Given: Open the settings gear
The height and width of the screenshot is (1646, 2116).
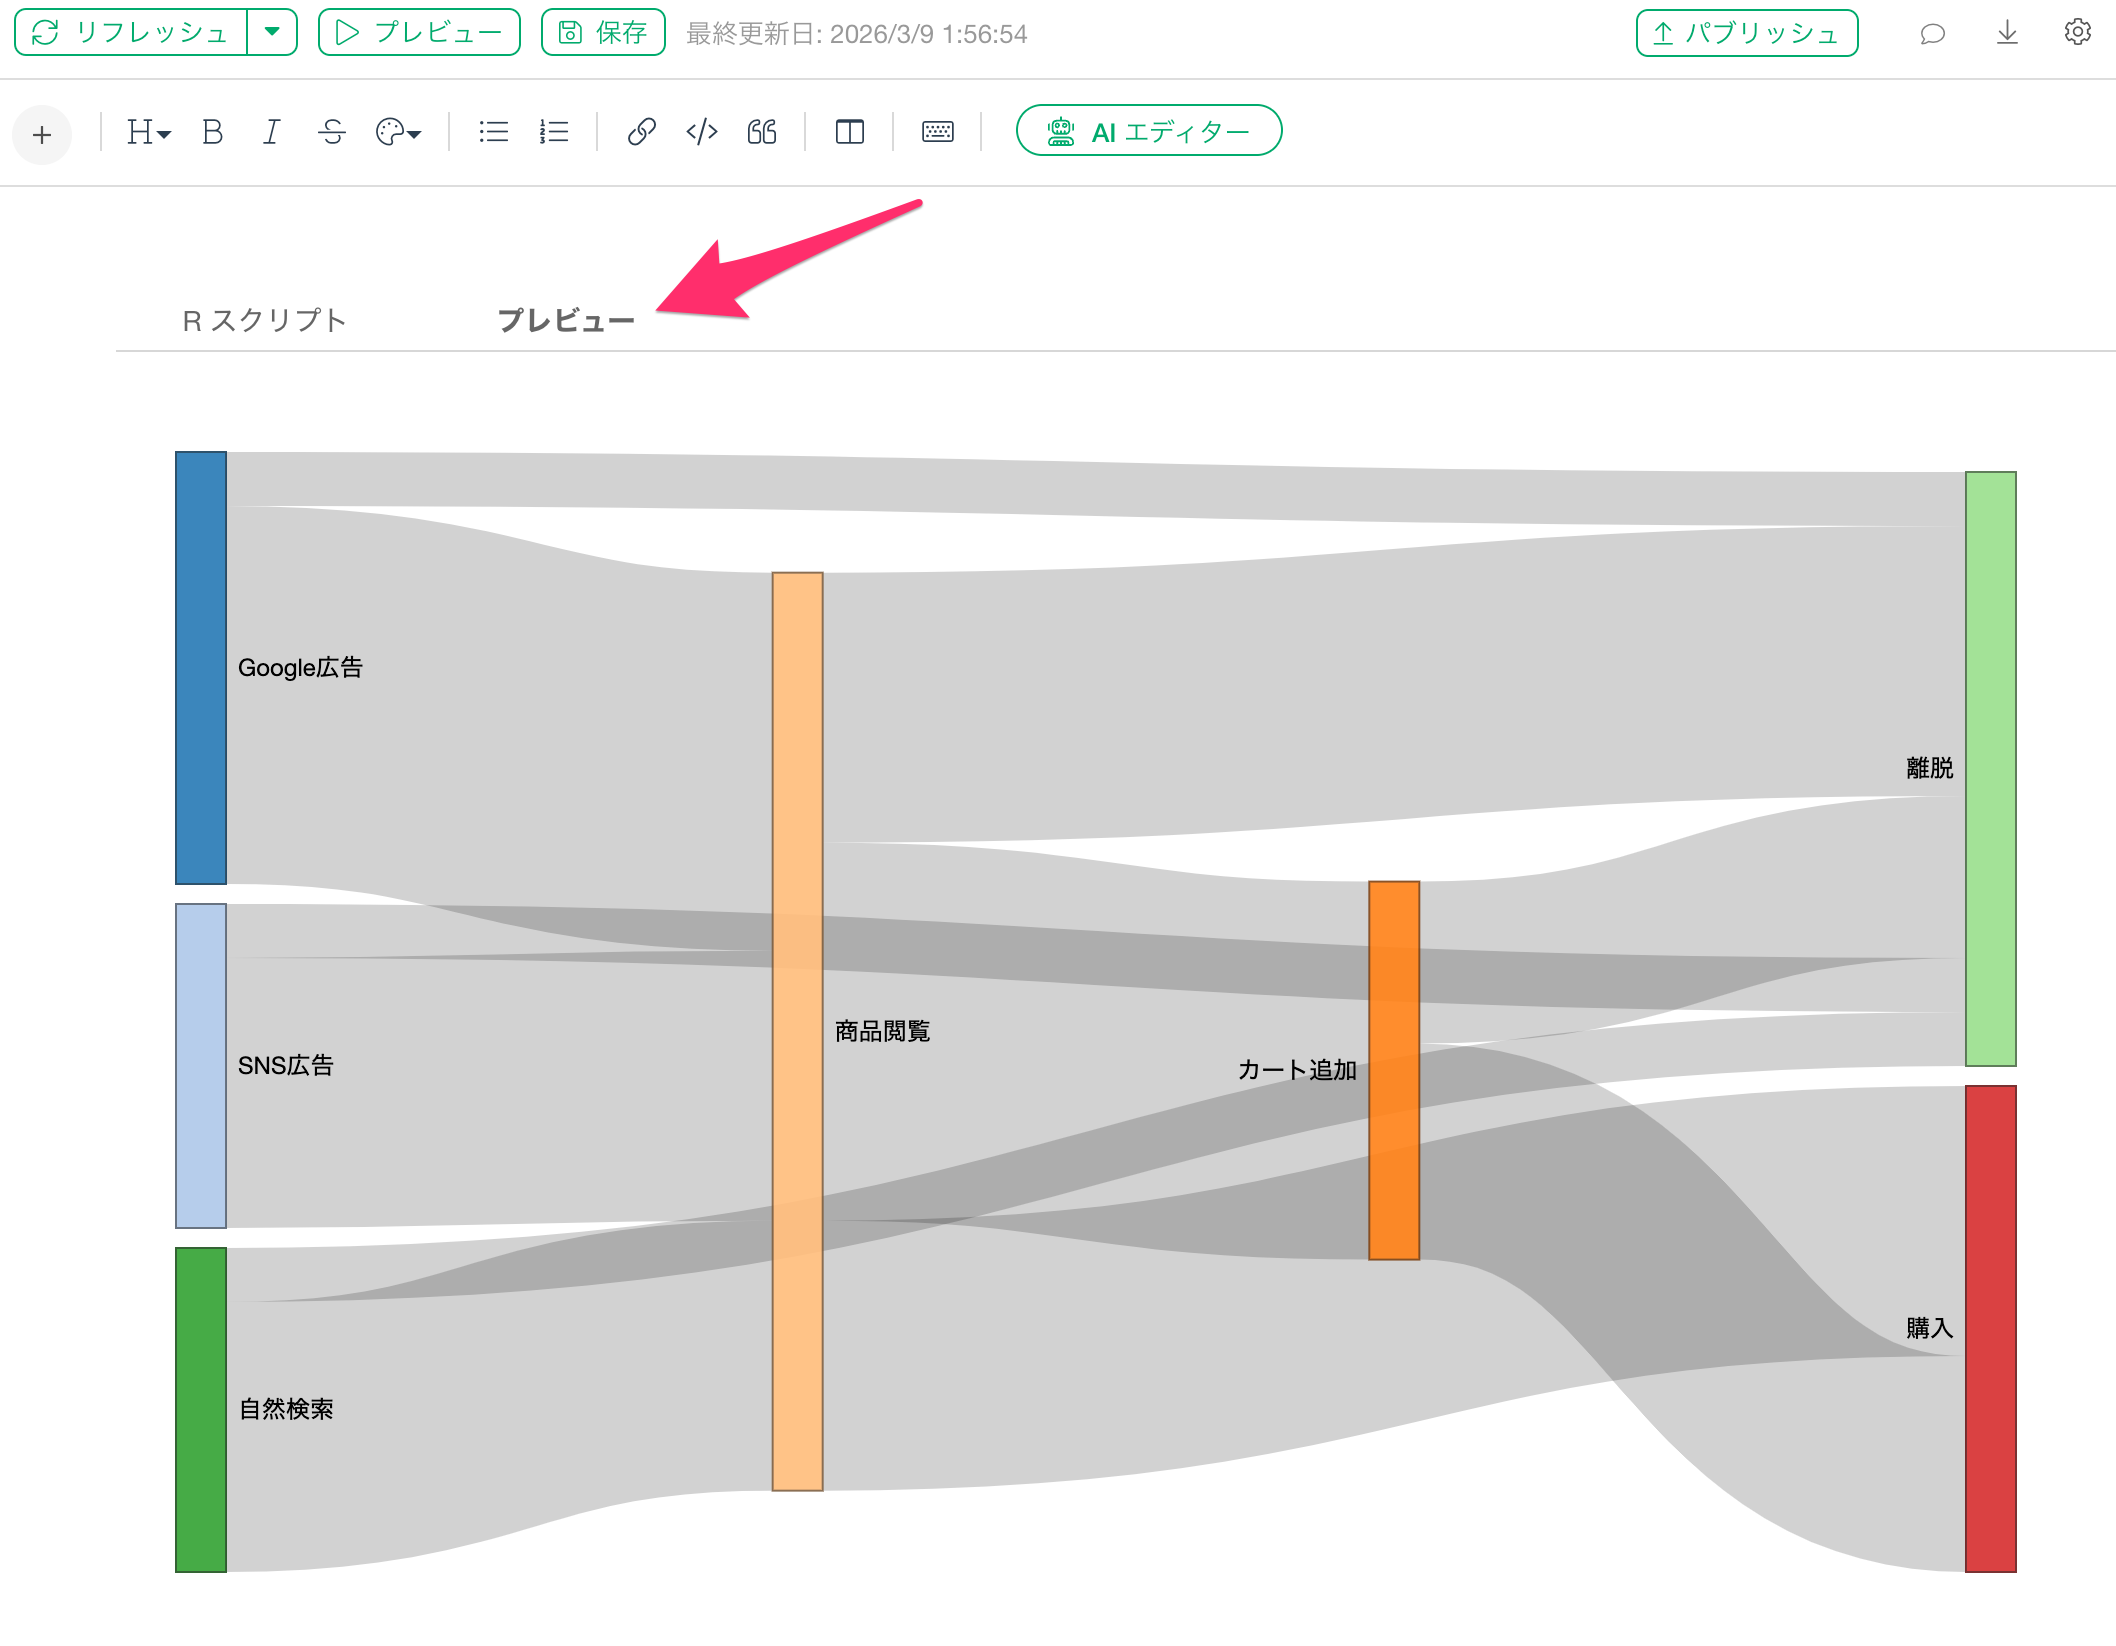Looking at the screenshot, I should click(2077, 33).
